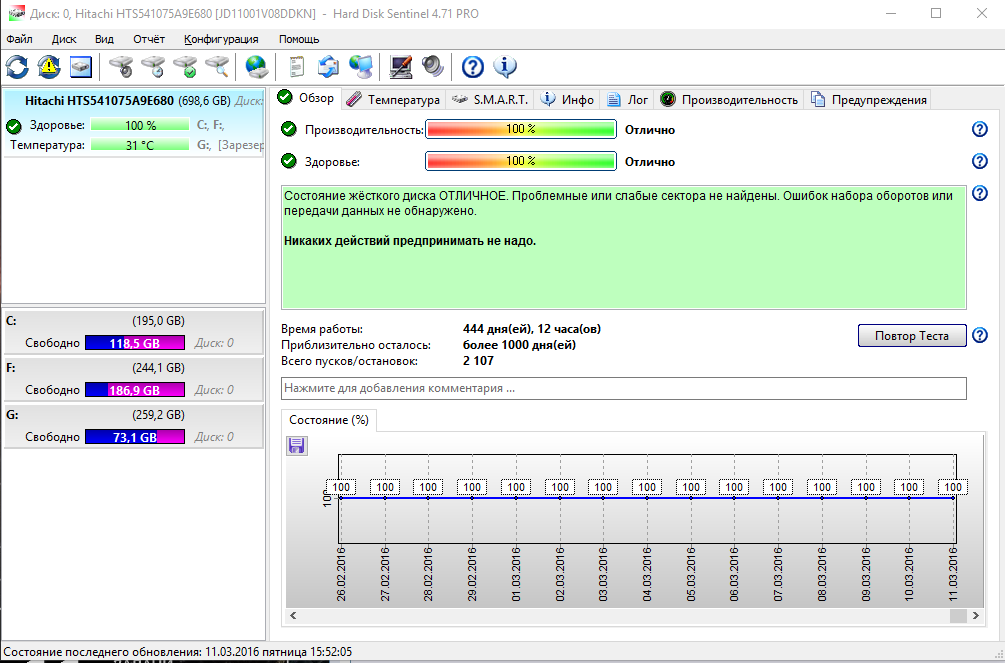Click the send email report toolbar icon
This screenshot has width=1005, height=663.
pos(329,66)
